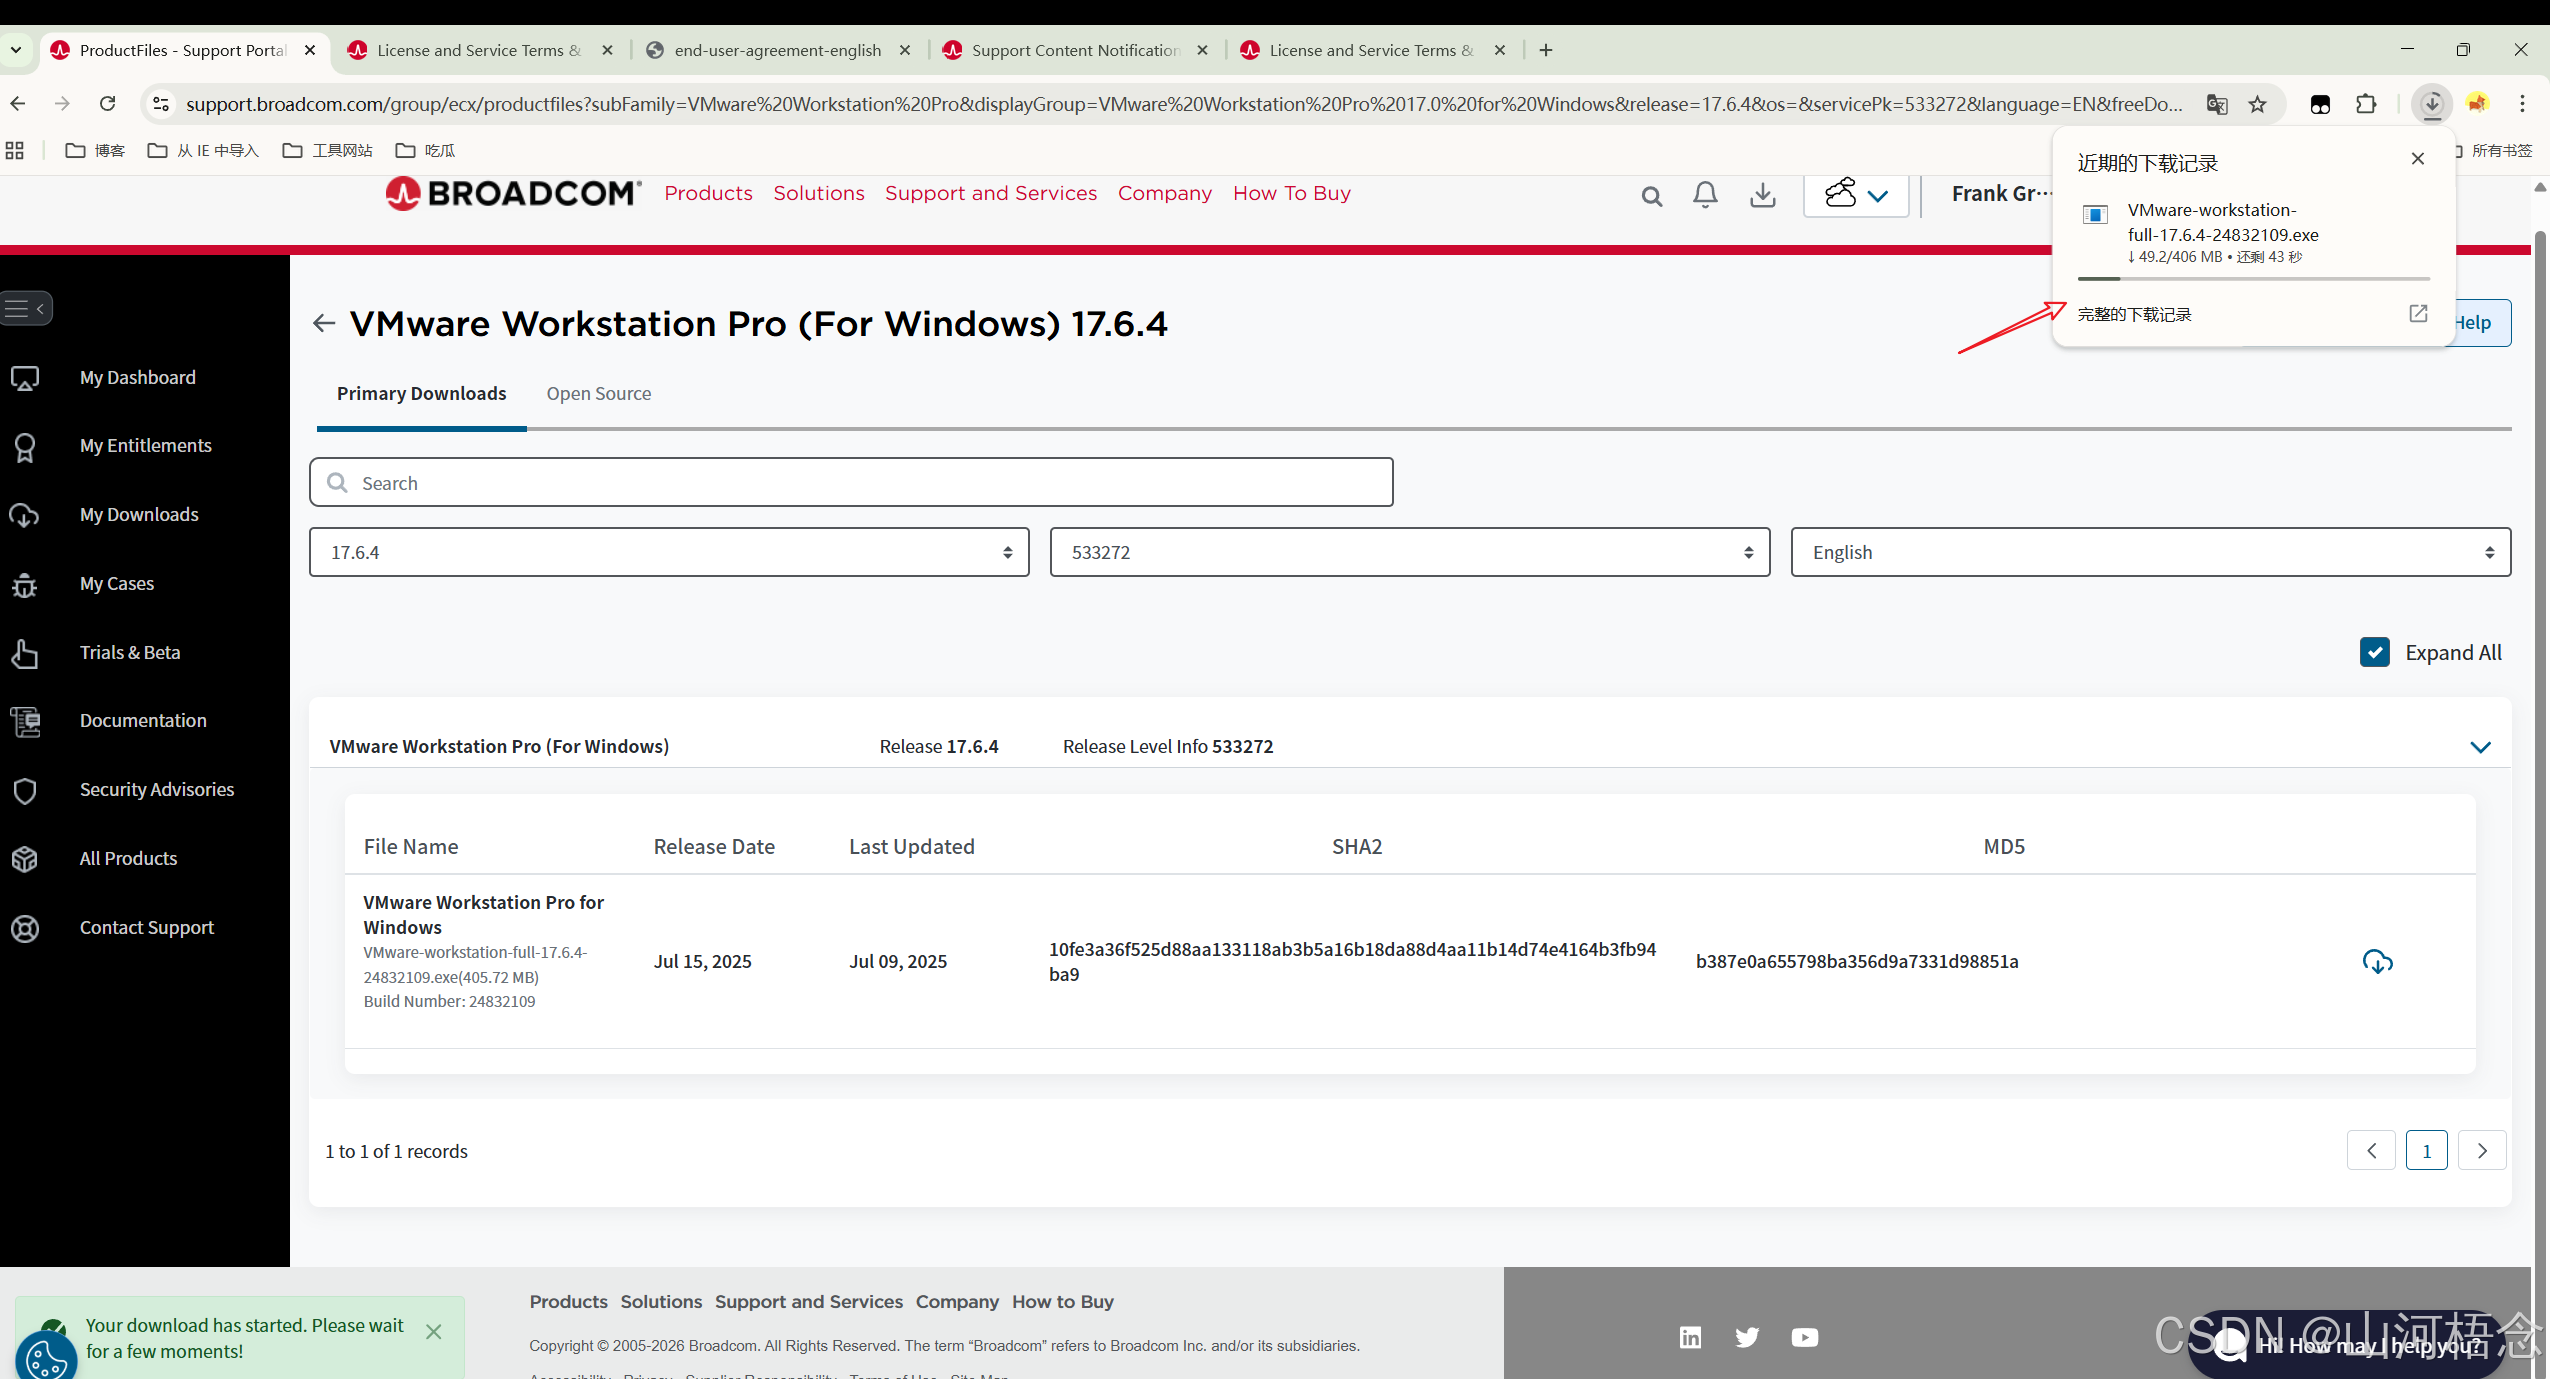Click the back arrow beside the page title
The image size is (2550, 1379).
pyautogui.click(x=323, y=323)
